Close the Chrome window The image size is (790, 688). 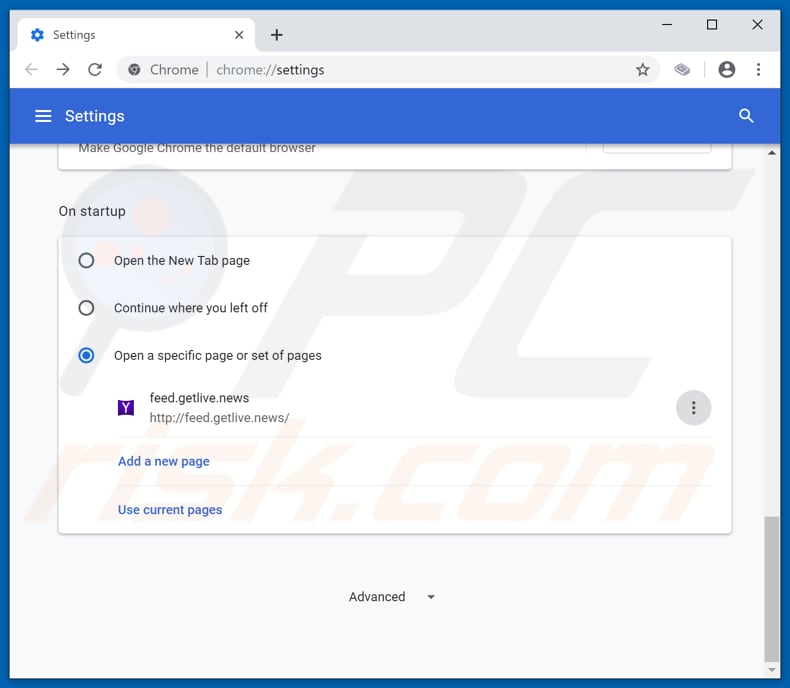[757, 24]
